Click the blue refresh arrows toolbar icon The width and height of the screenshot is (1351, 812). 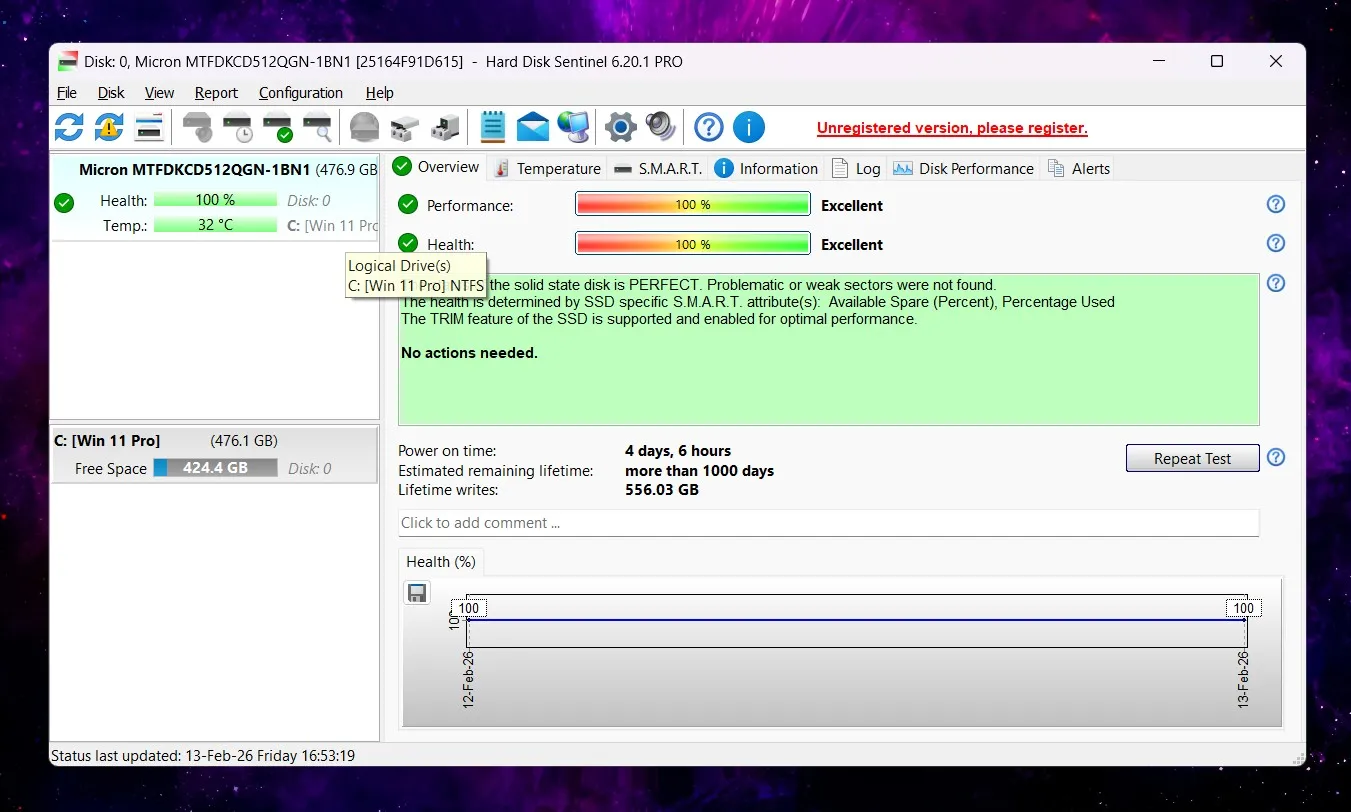(x=69, y=127)
